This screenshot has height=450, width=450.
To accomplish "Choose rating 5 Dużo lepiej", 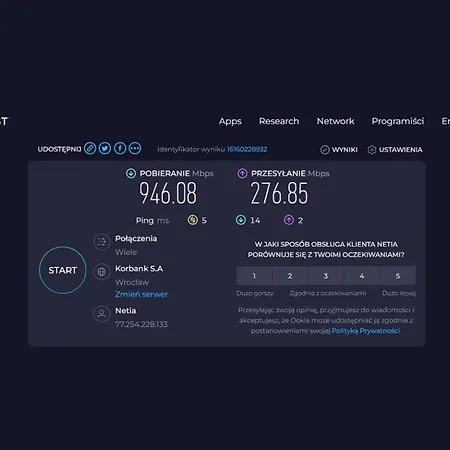I will tap(398, 276).
